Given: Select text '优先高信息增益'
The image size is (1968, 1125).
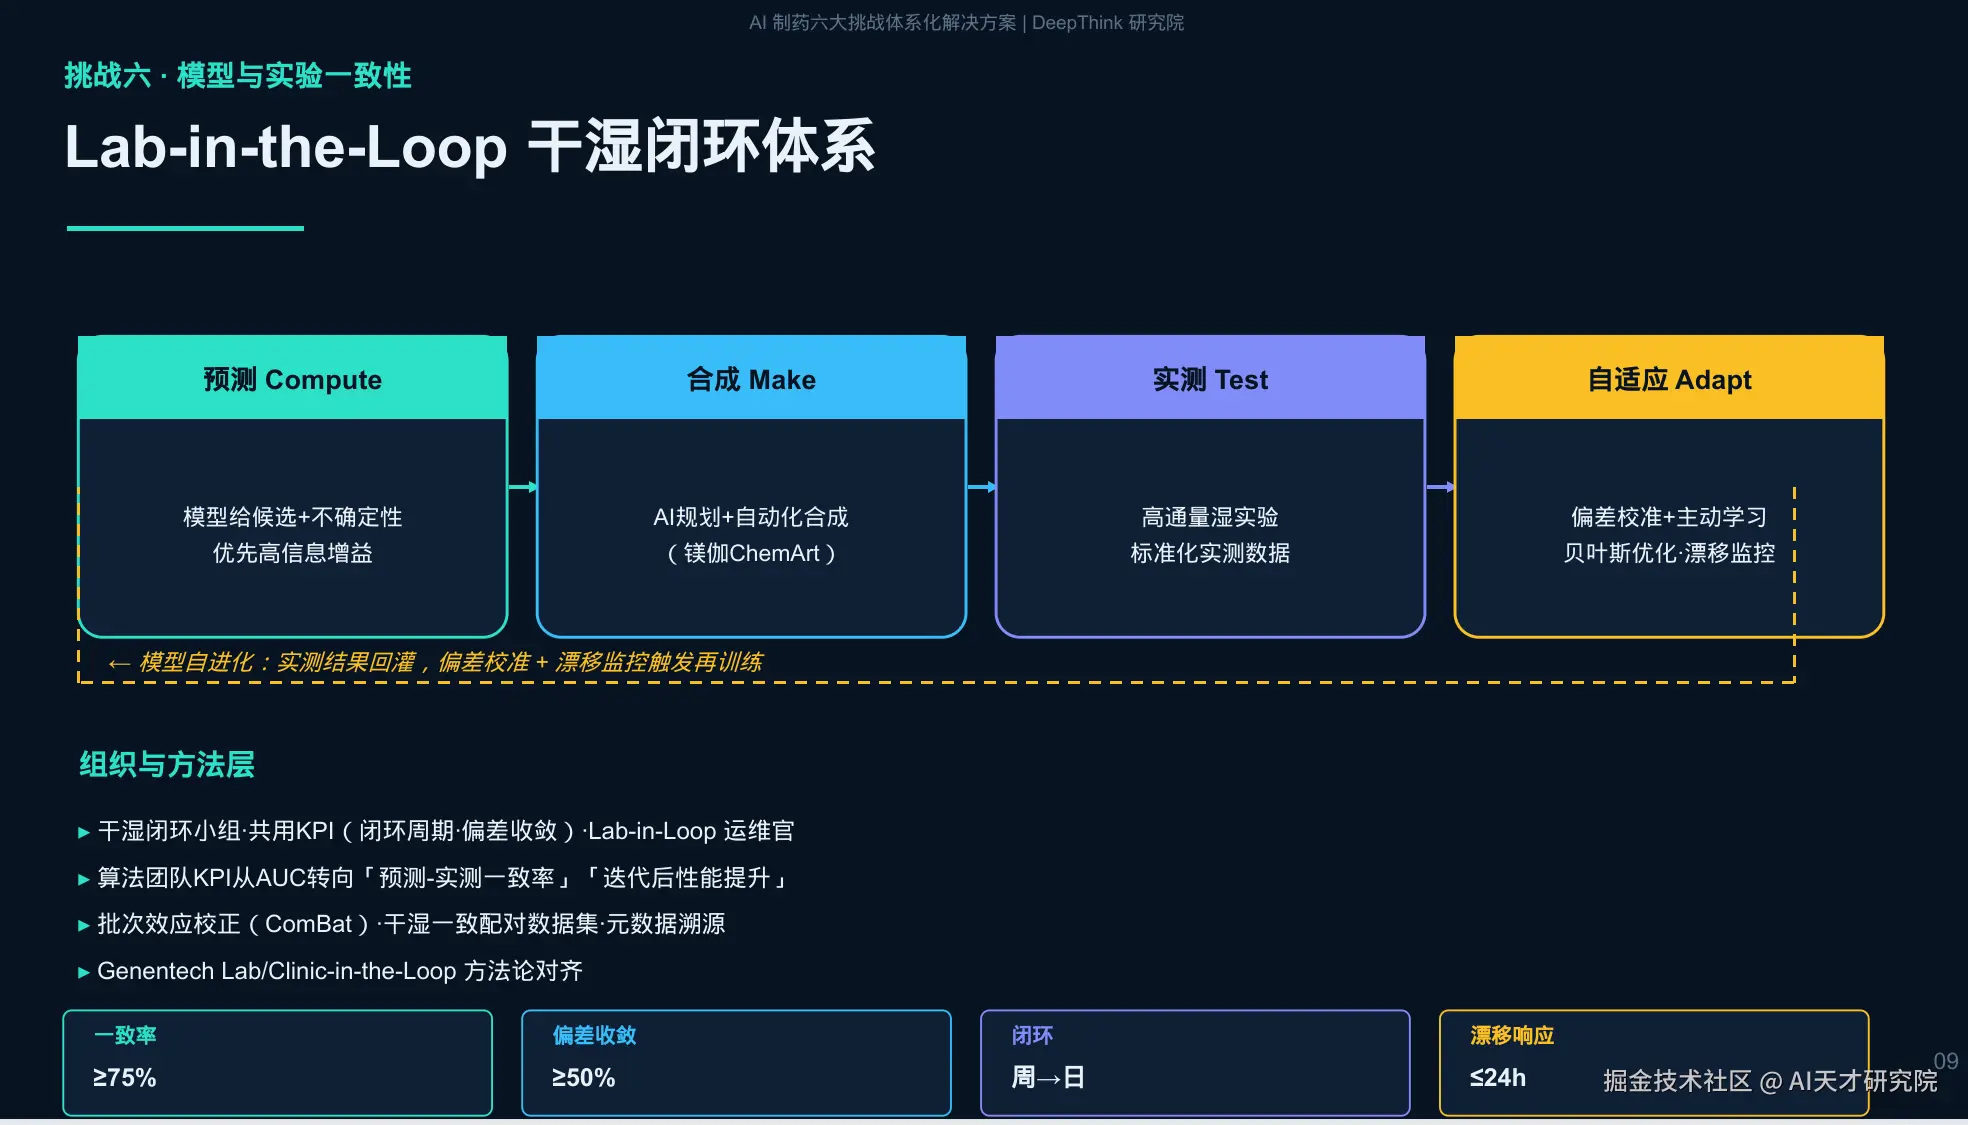Looking at the screenshot, I should point(293,553).
